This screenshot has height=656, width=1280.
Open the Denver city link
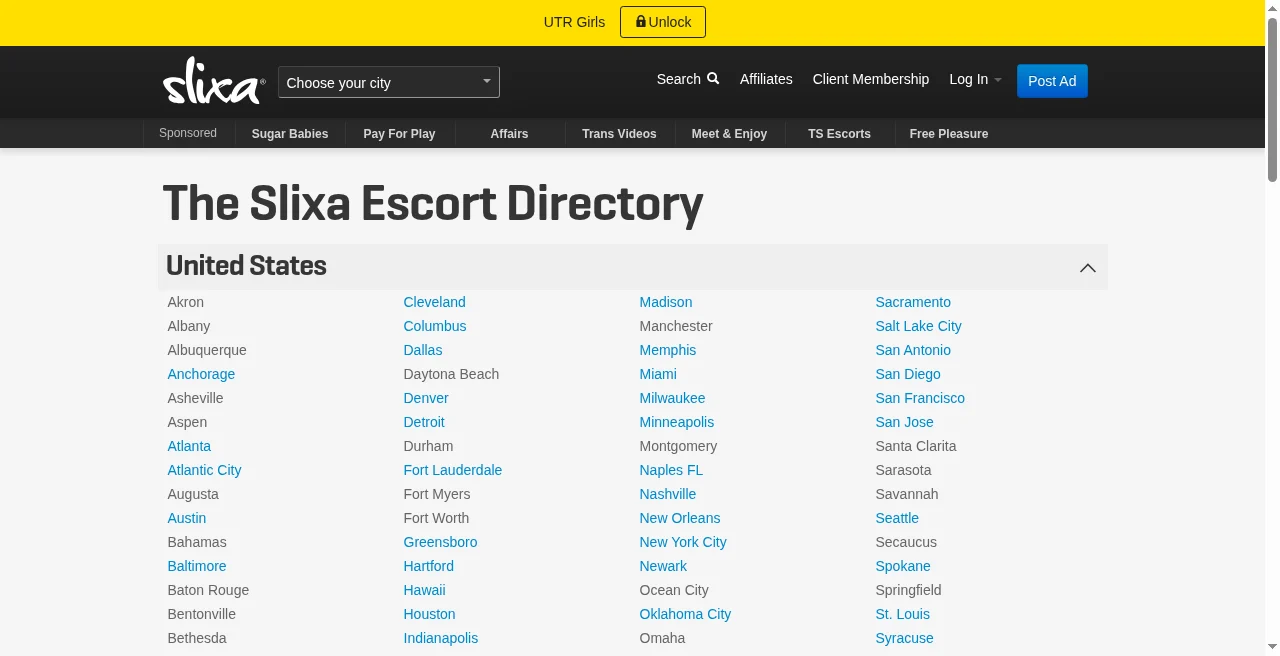(x=426, y=398)
